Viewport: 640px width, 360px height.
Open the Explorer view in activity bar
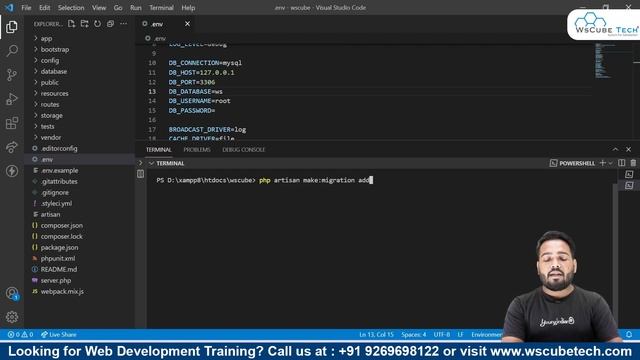12,27
